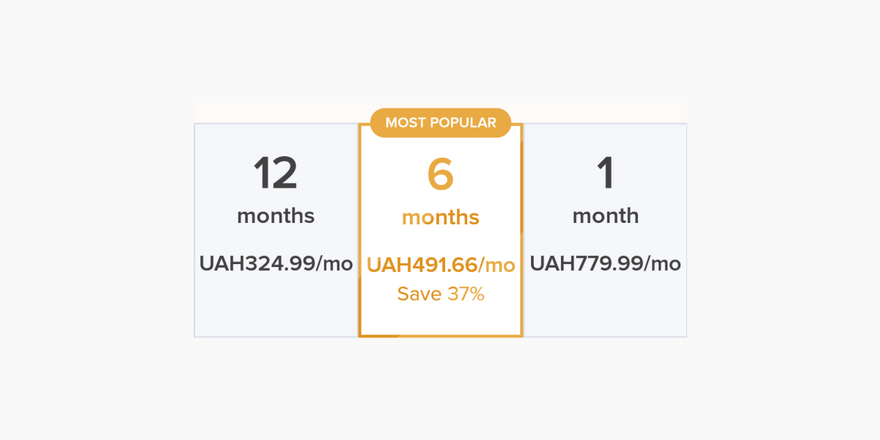The height and width of the screenshot is (440, 880).
Task: Choose the 6 months plan card
Action: [x=441, y=230]
